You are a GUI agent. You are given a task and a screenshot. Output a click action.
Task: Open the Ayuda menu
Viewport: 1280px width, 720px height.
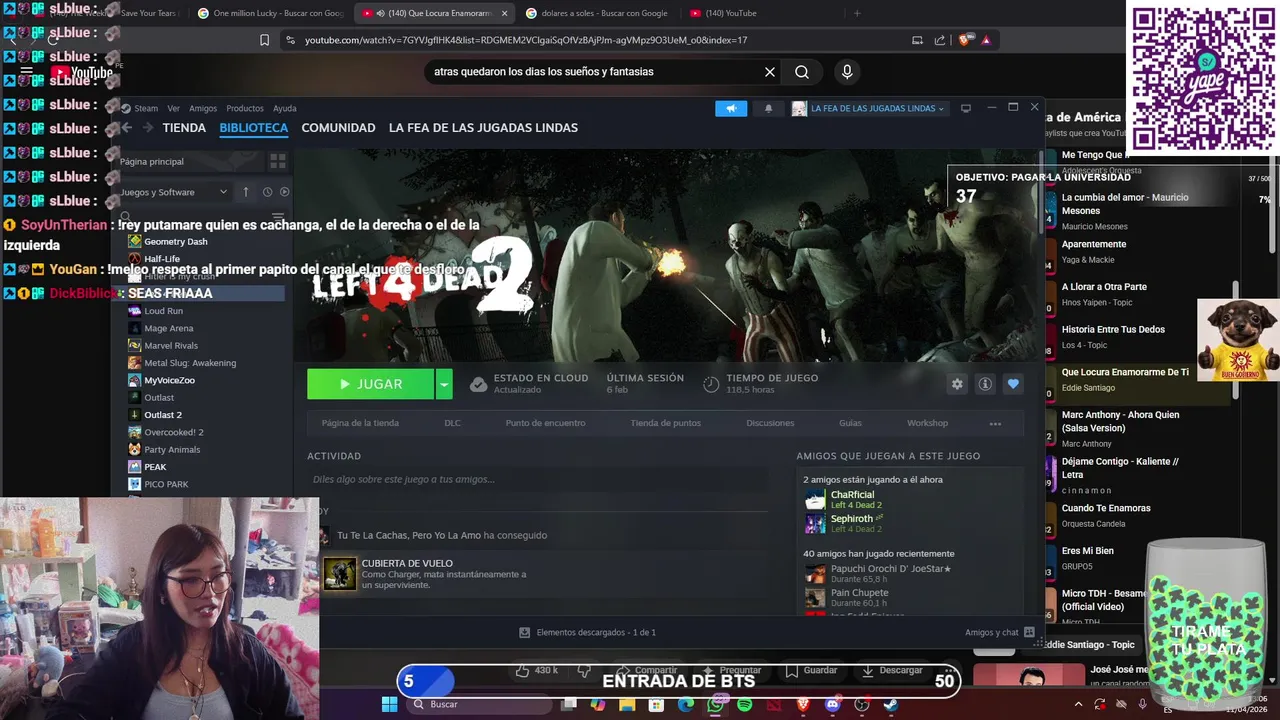(285, 108)
